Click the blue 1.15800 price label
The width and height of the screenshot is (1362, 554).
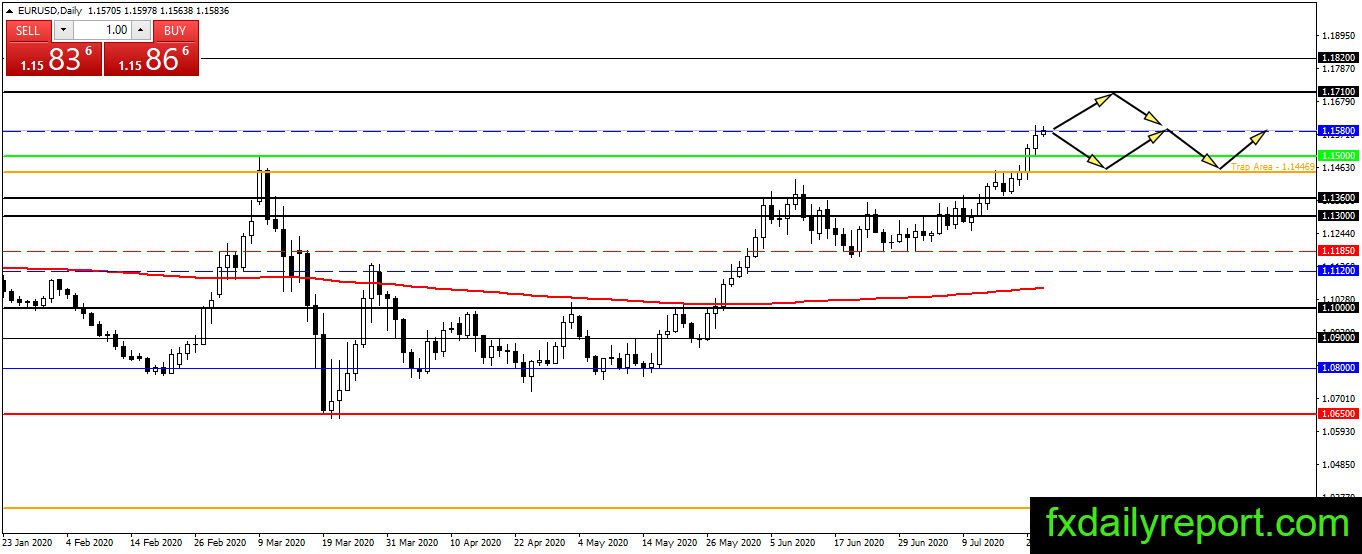1338,131
